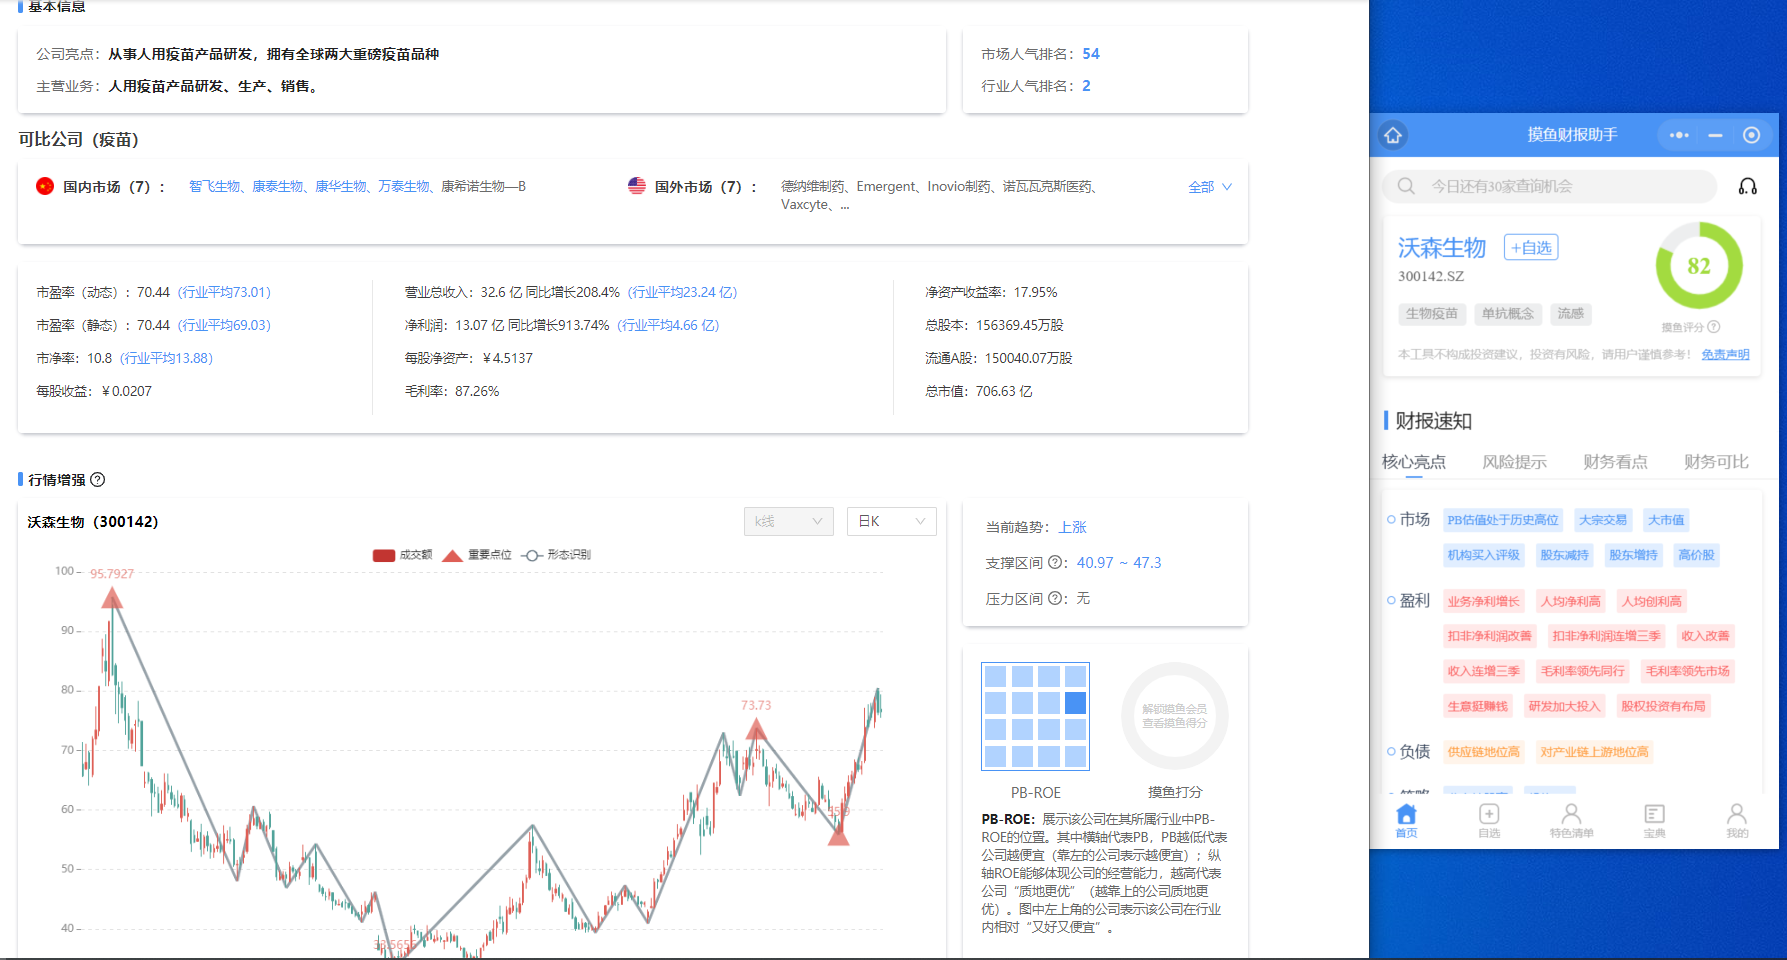The image size is (1787, 960).
Task: Switch to 财务看点 tab
Action: click(x=1615, y=462)
